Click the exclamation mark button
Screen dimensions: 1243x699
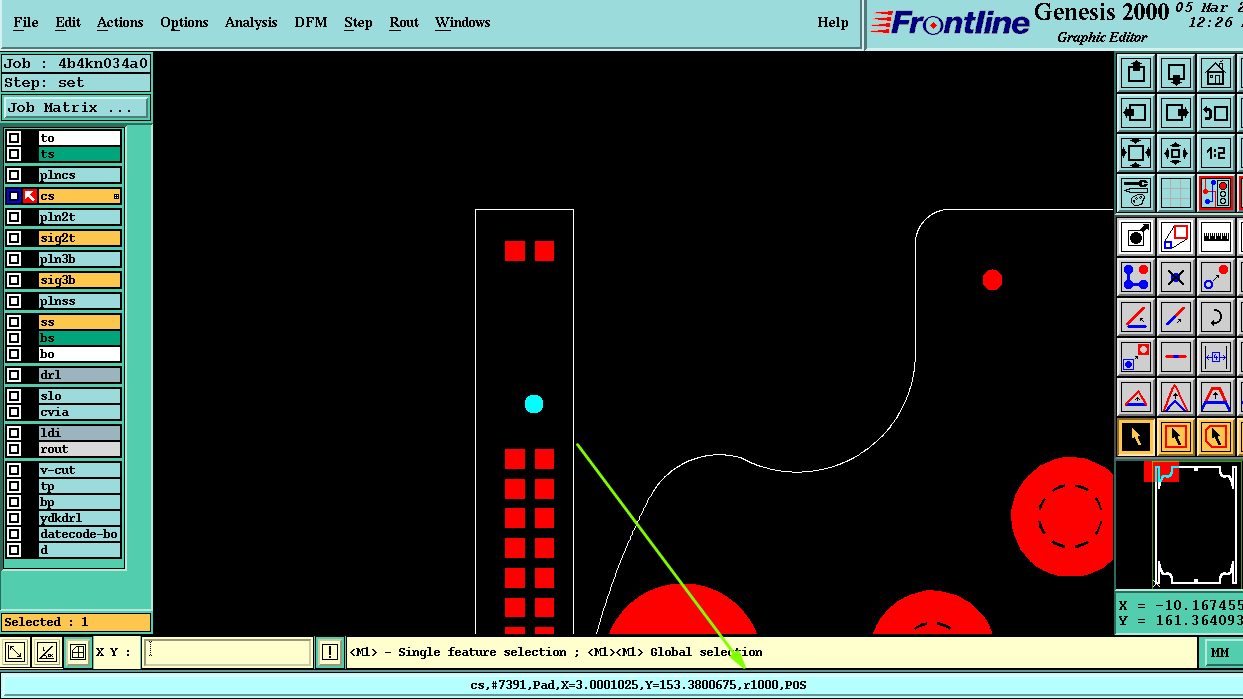pyautogui.click(x=330, y=653)
